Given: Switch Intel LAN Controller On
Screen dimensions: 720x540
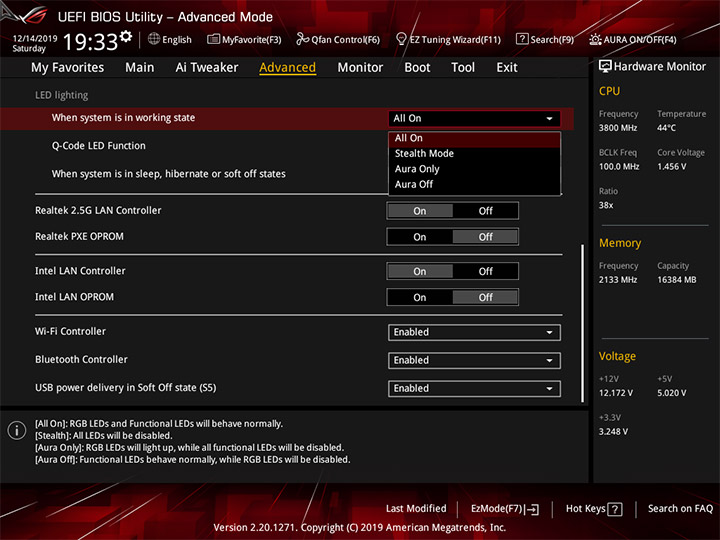Looking at the screenshot, I should pyautogui.click(x=420, y=271).
